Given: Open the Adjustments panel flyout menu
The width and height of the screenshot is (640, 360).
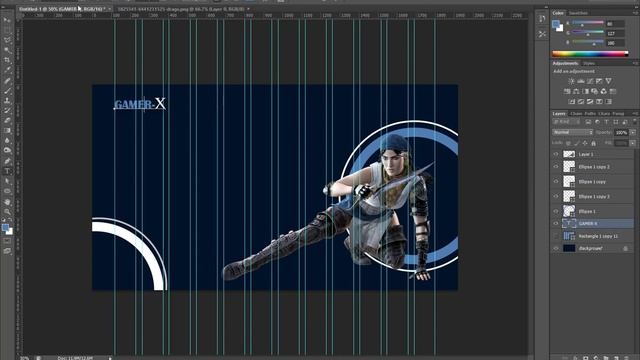Looking at the screenshot, I should pyautogui.click(x=635, y=63).
